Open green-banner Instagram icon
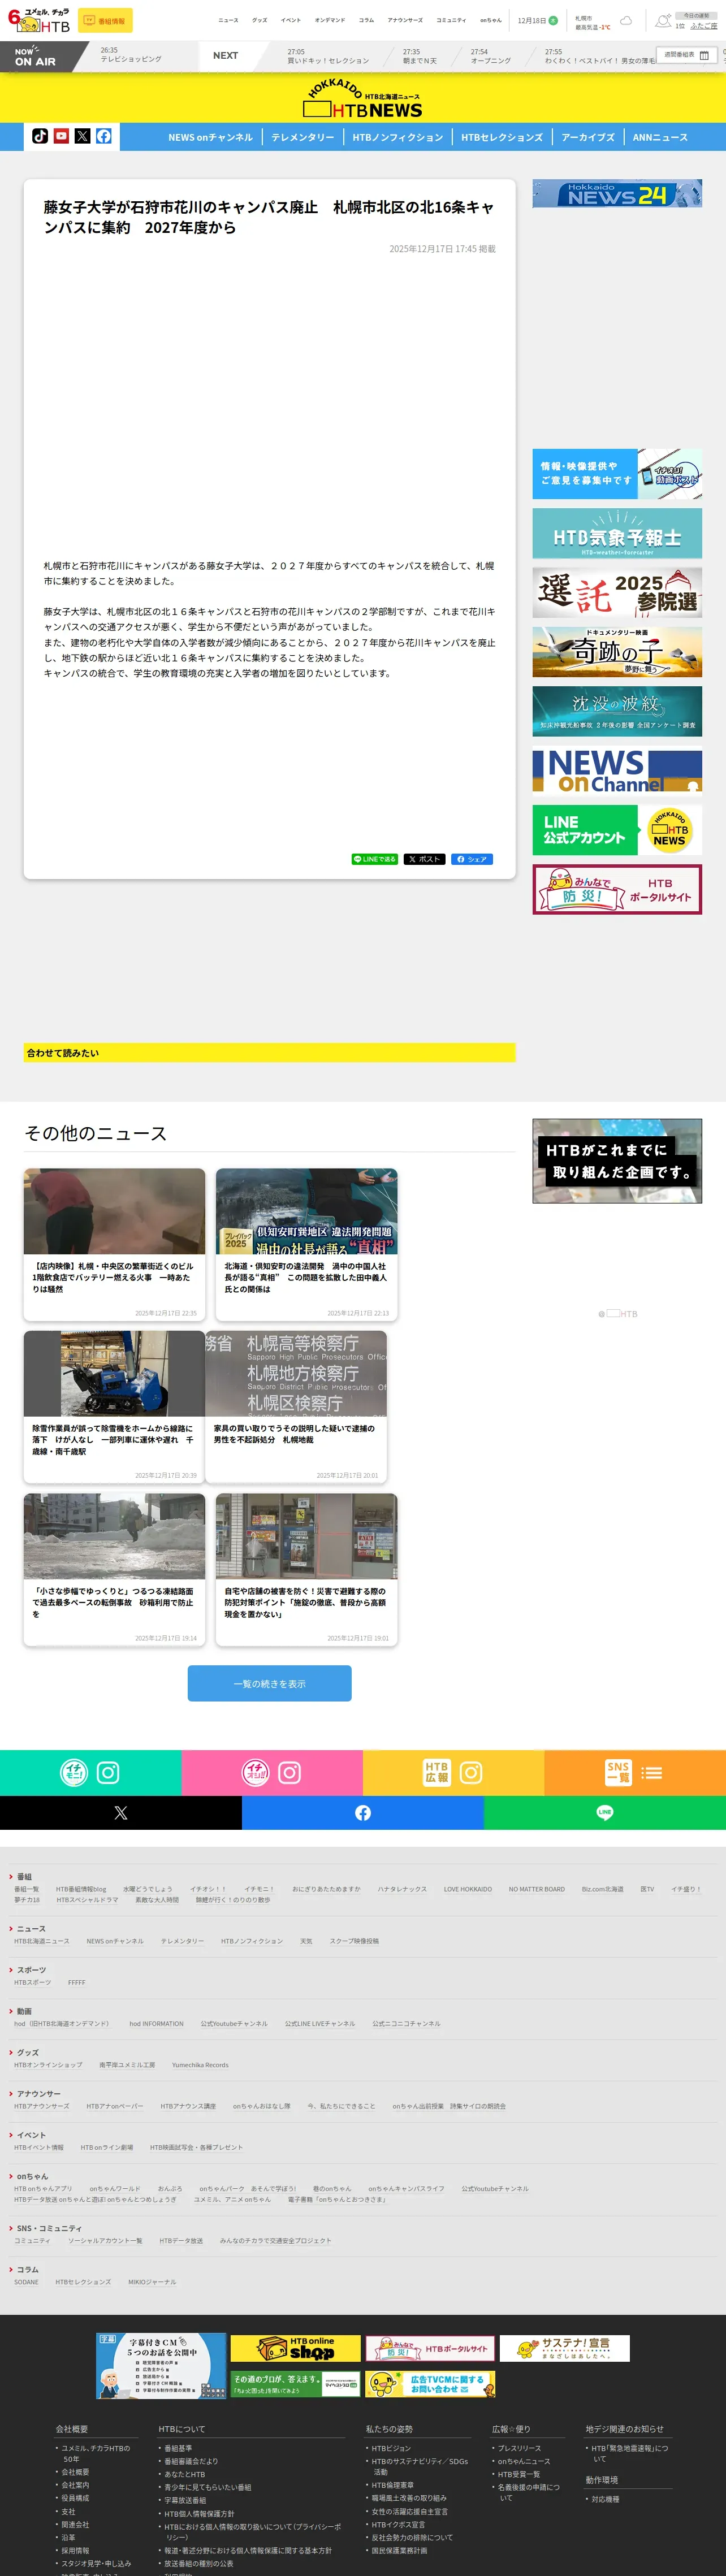The image size is (726, 2576). (108, 1773)
